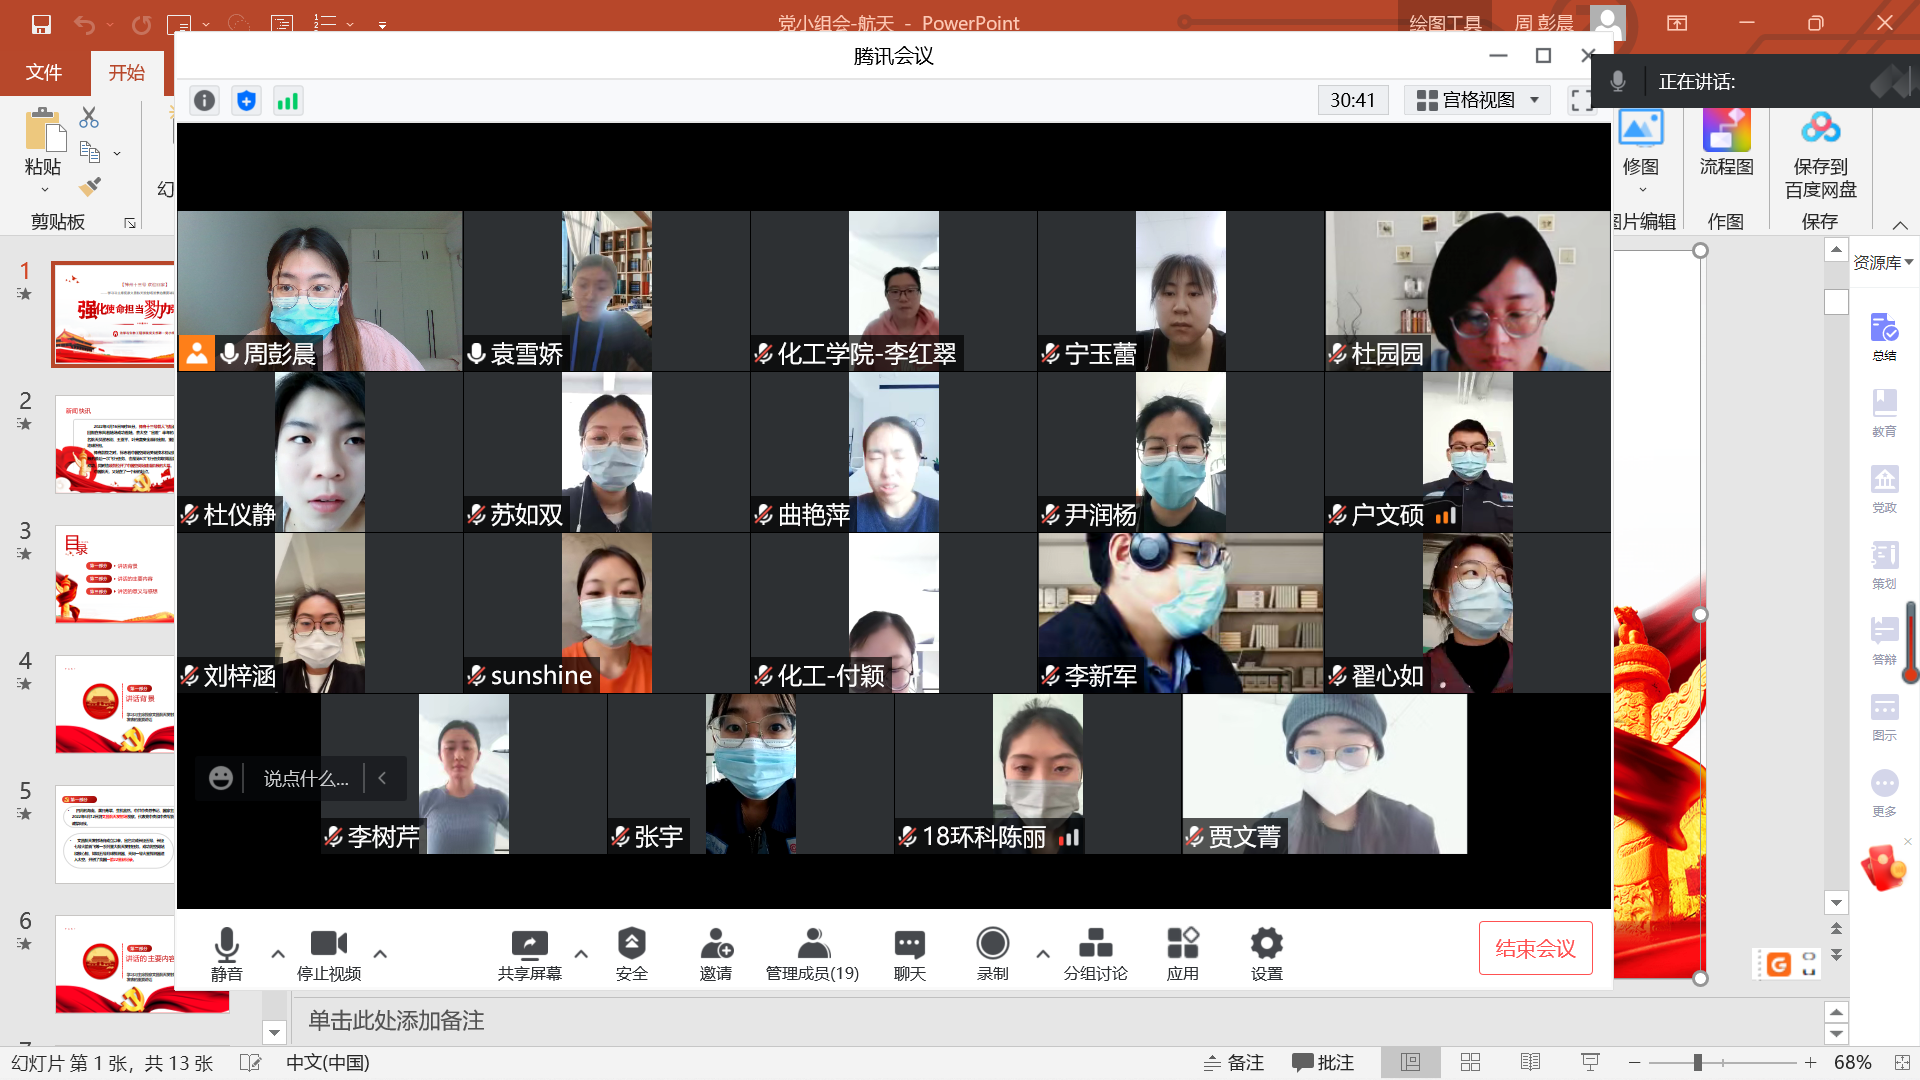
Task: Open the Chat (聊天) panel
Action: pyautogui.click(x=909, y=953)
